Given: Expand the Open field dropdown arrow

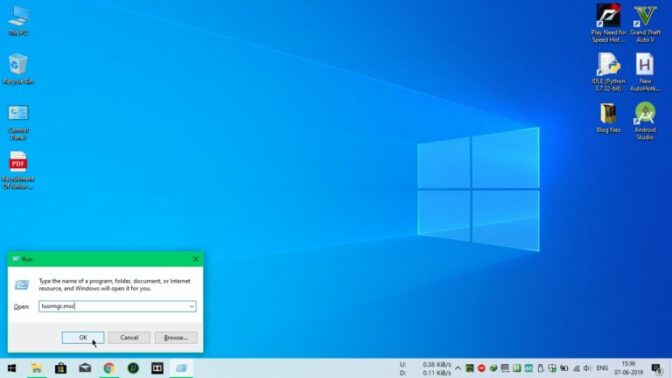Looking at the screenshot, I should point(192,306).
